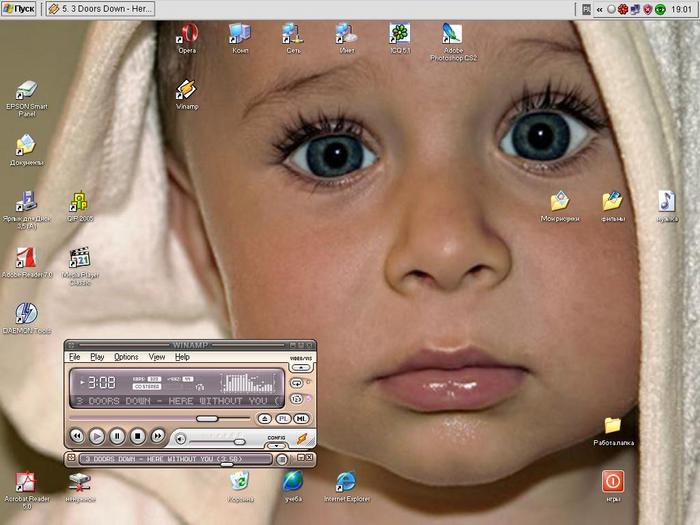Click the green round tray icon
Screen dimensions: 700x525
(x=660, y=9)
